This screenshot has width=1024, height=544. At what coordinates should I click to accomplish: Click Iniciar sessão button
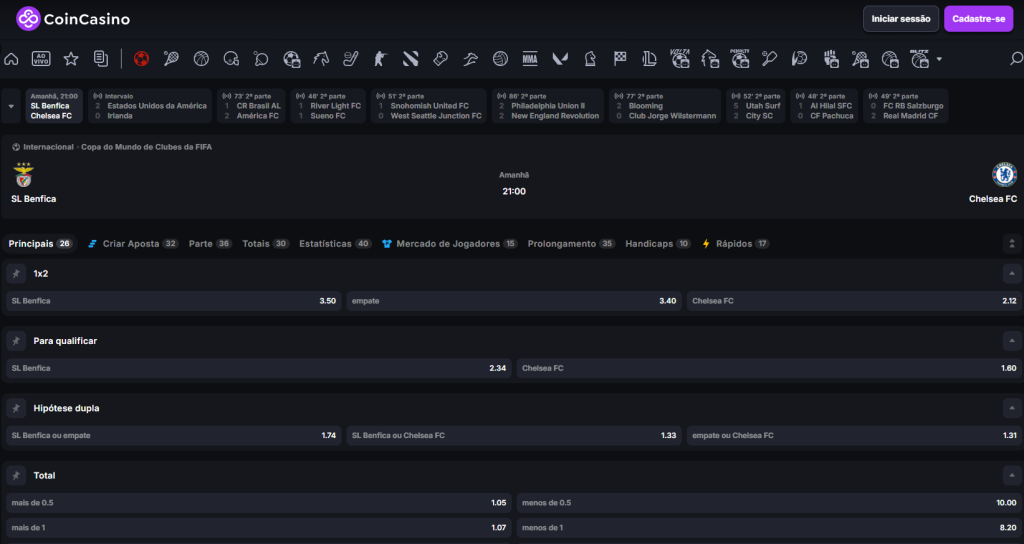pos(901,19)
